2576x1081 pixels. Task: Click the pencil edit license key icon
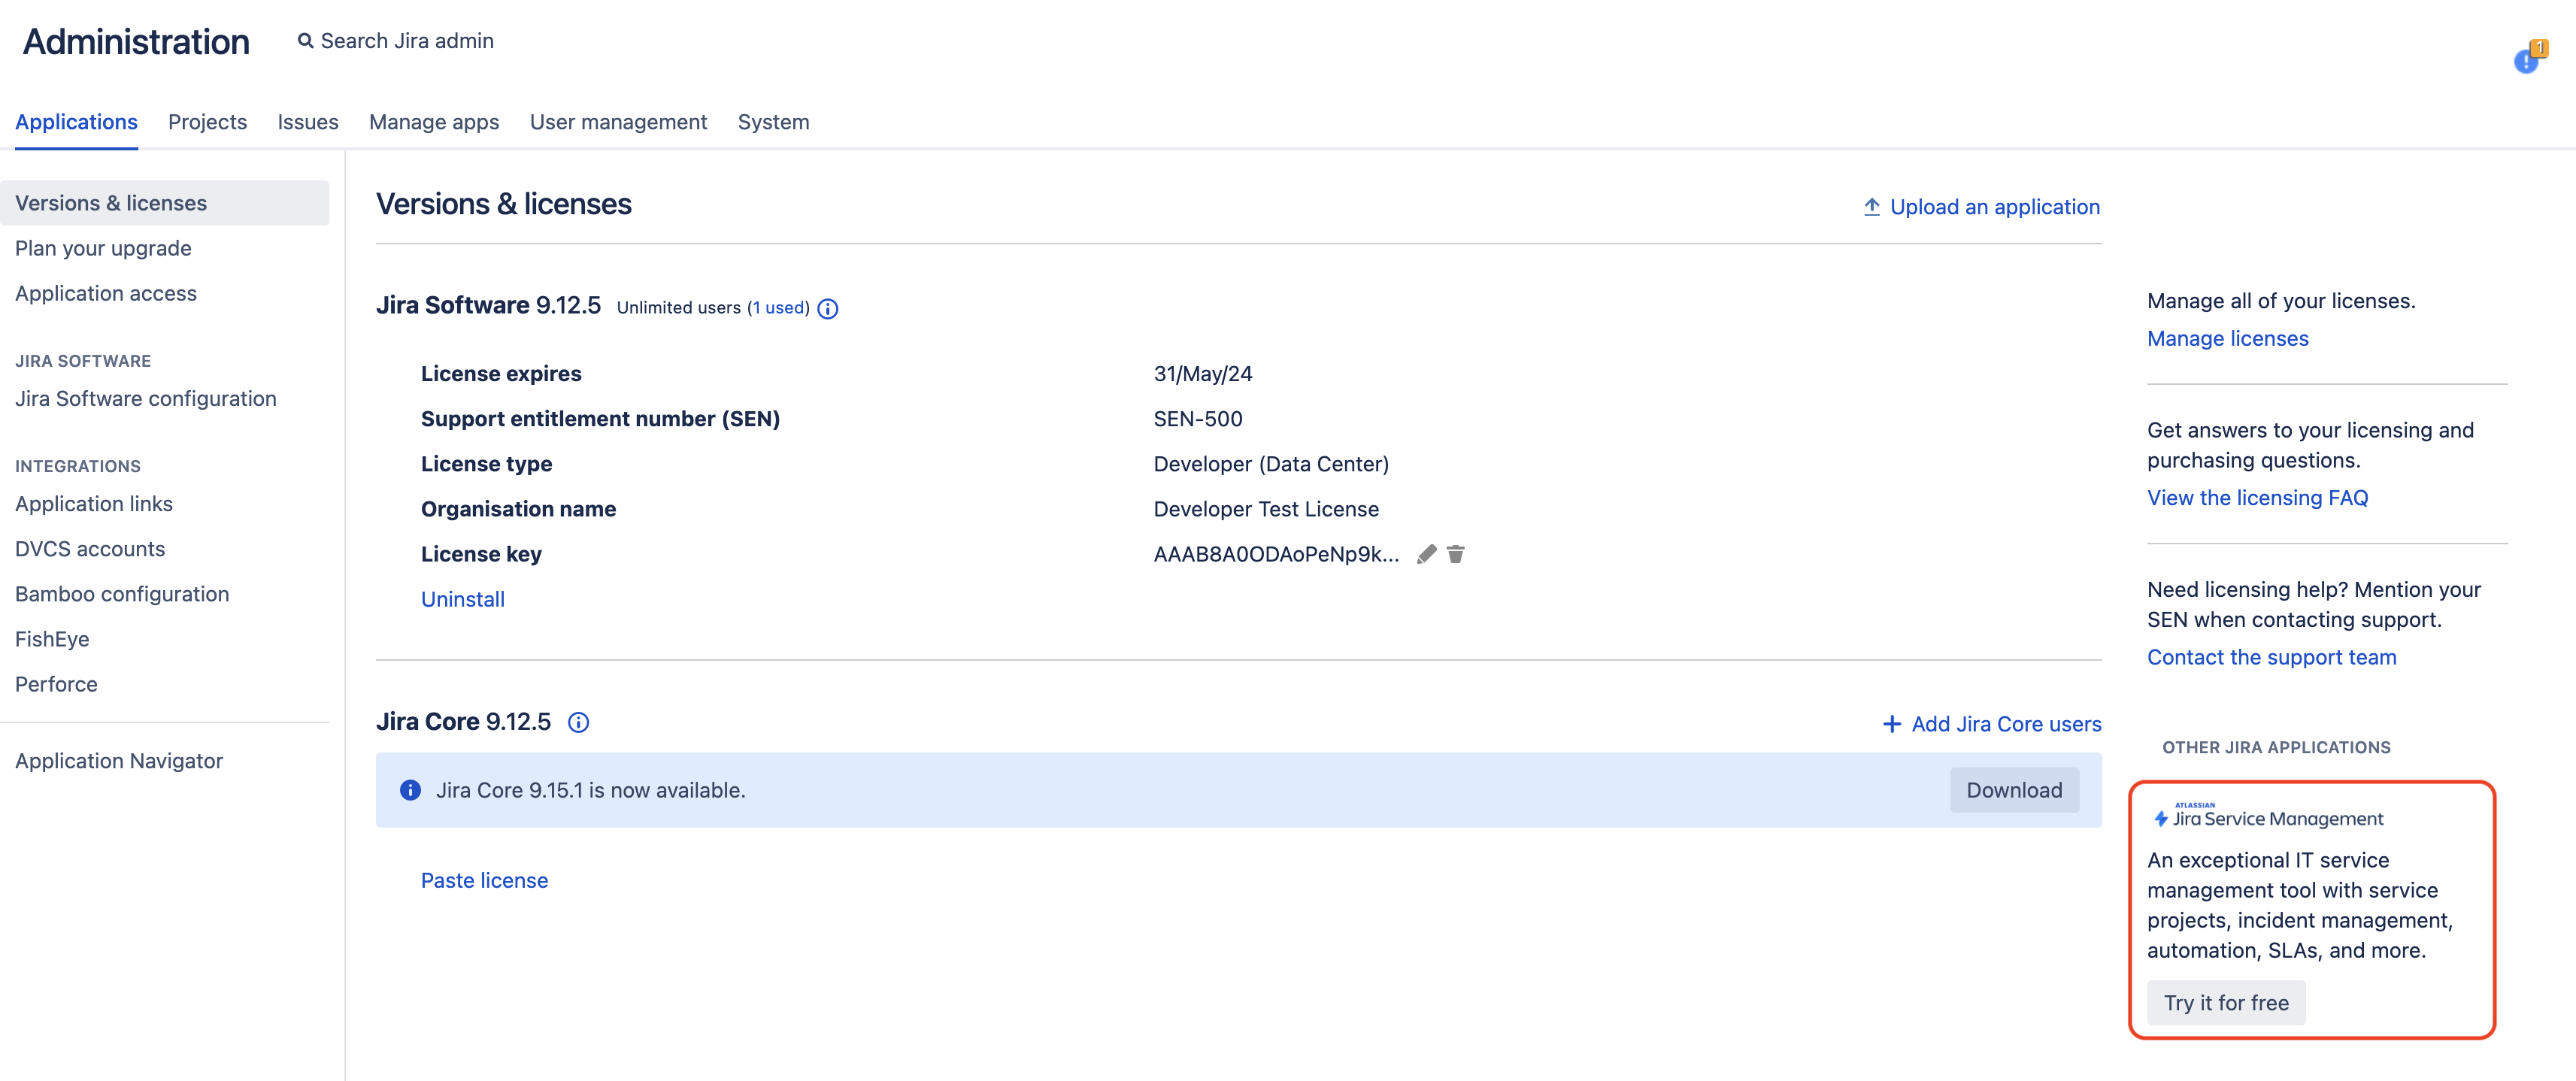point(1426,554)
